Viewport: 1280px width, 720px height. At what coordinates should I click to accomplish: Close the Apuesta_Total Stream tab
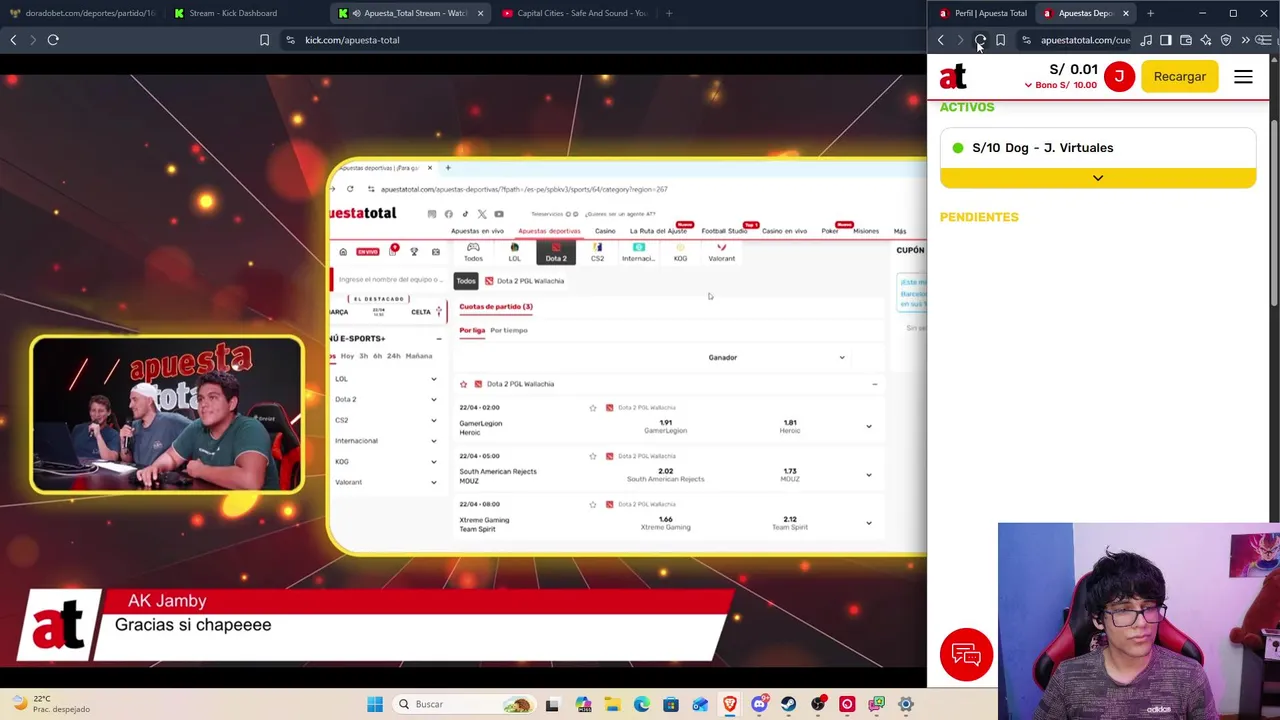pyautogui.click(x=480, y=13)
